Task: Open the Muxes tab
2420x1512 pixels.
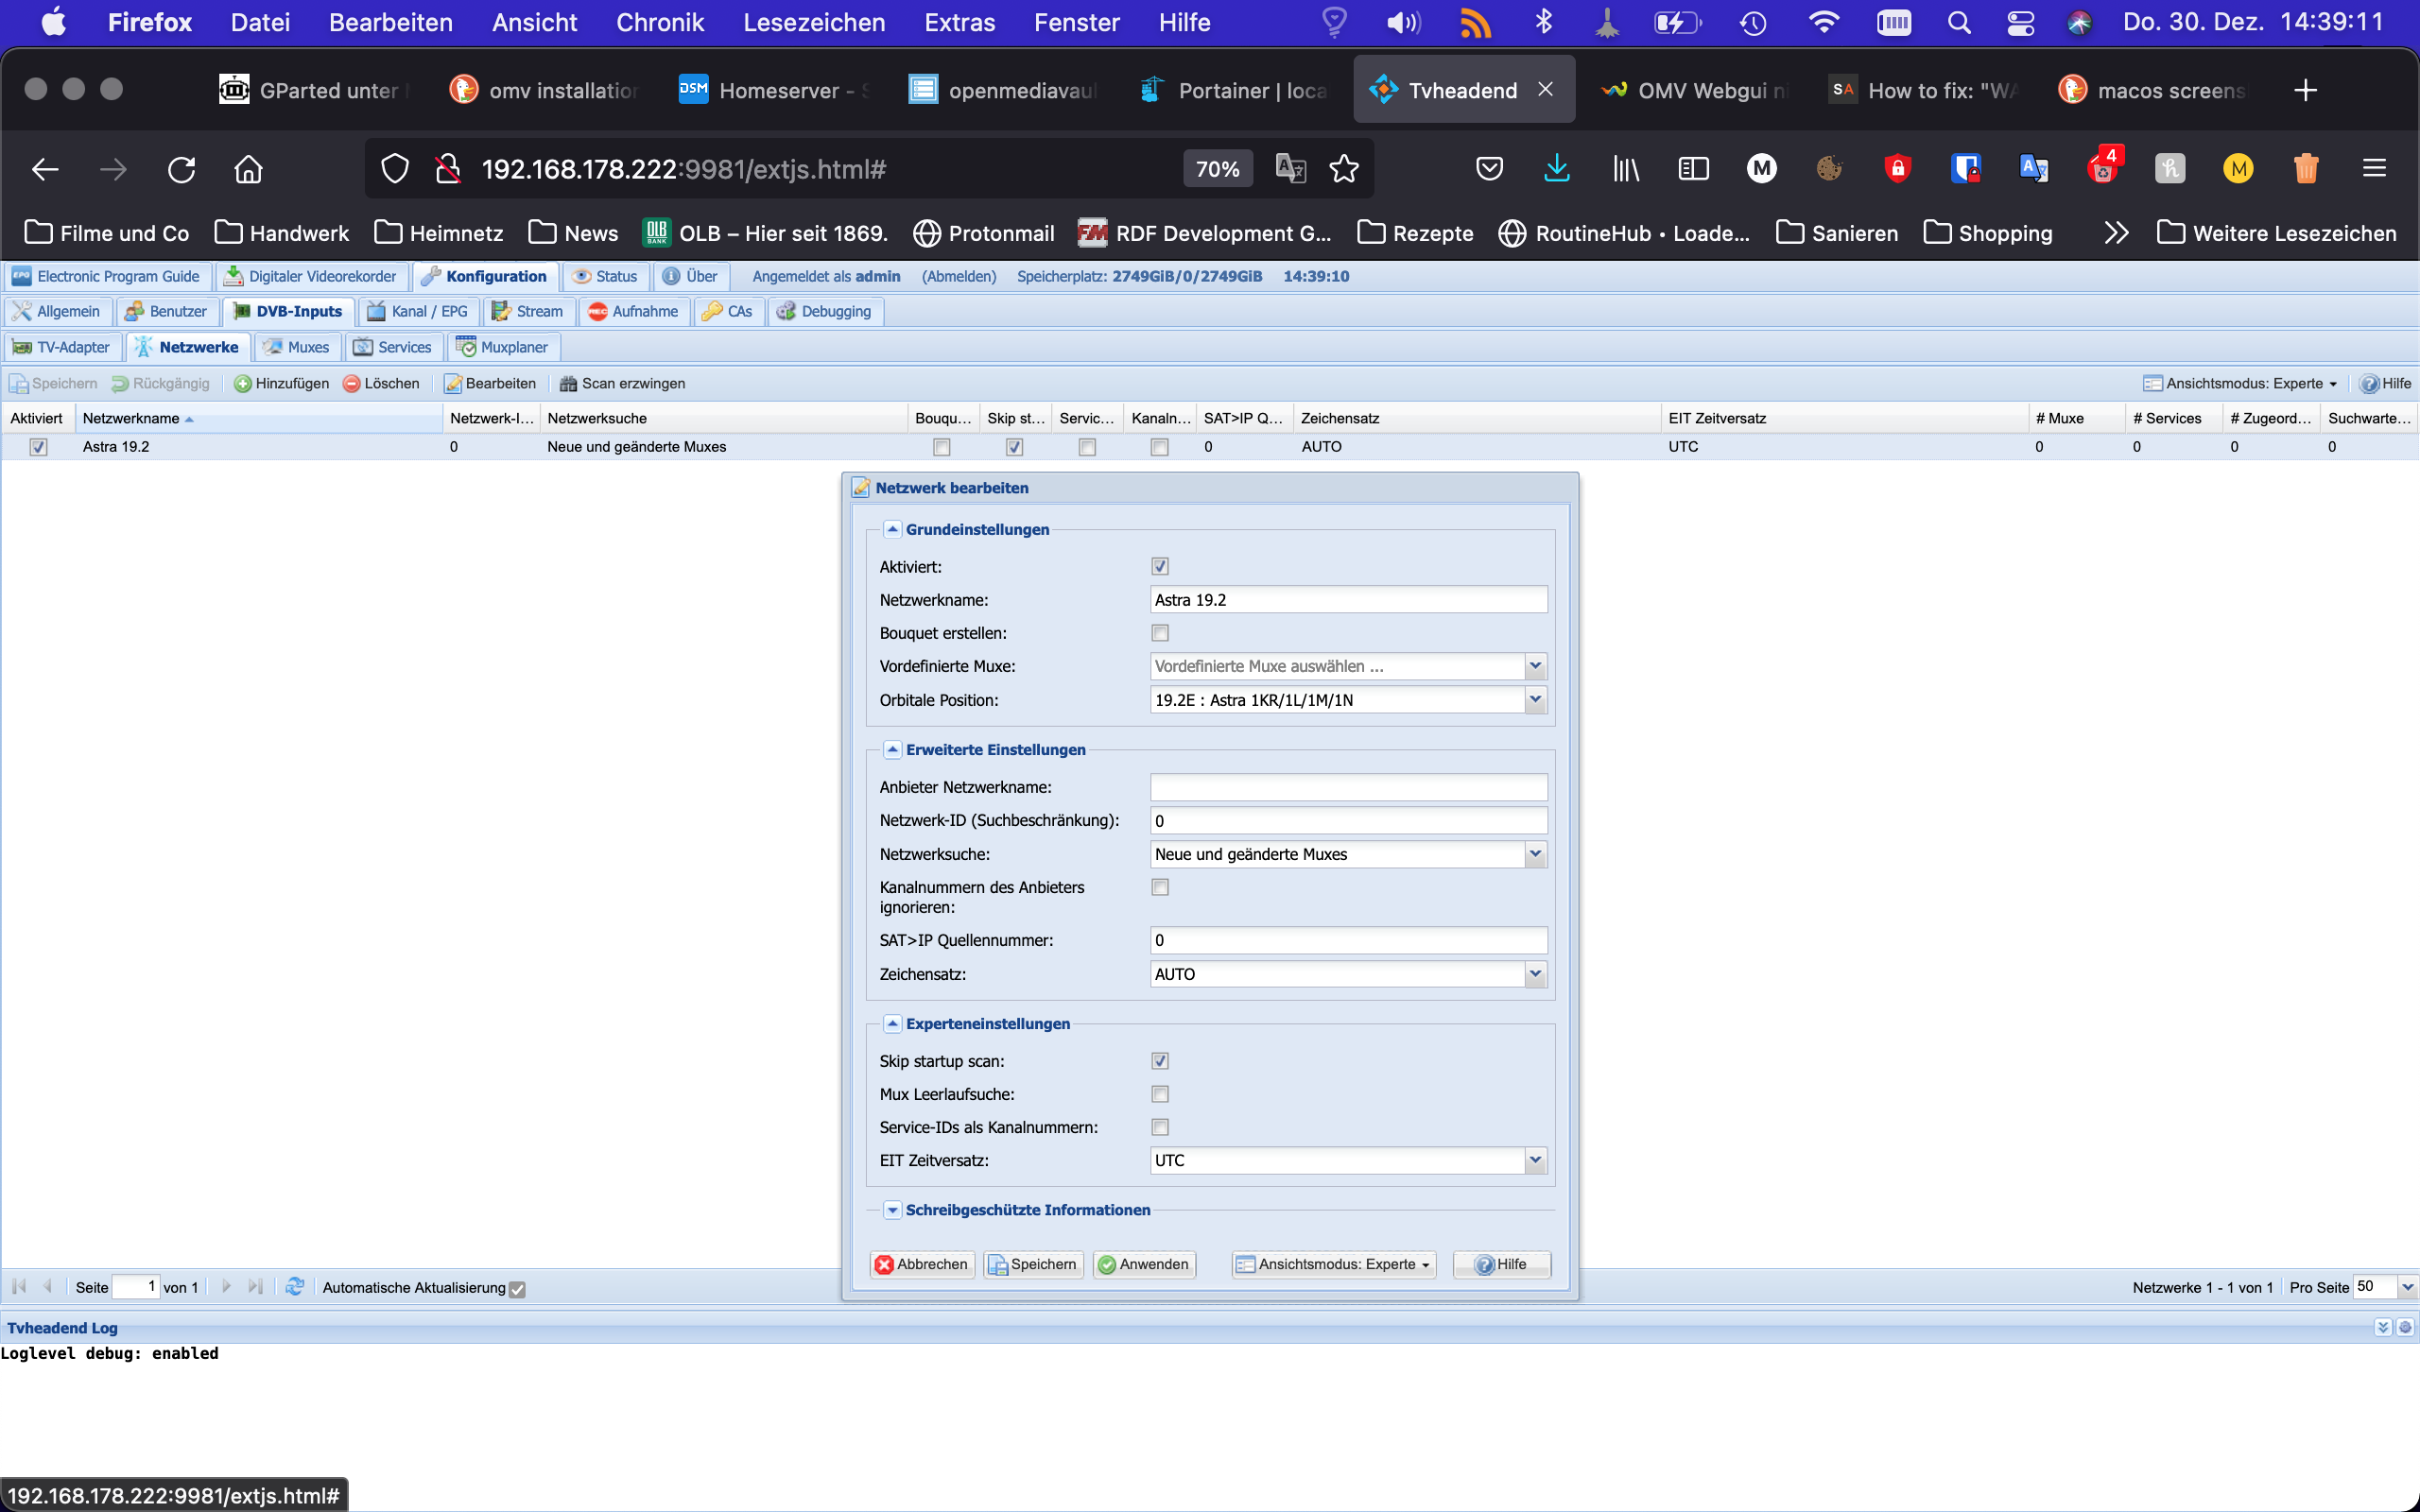Action: click(297, 347)
